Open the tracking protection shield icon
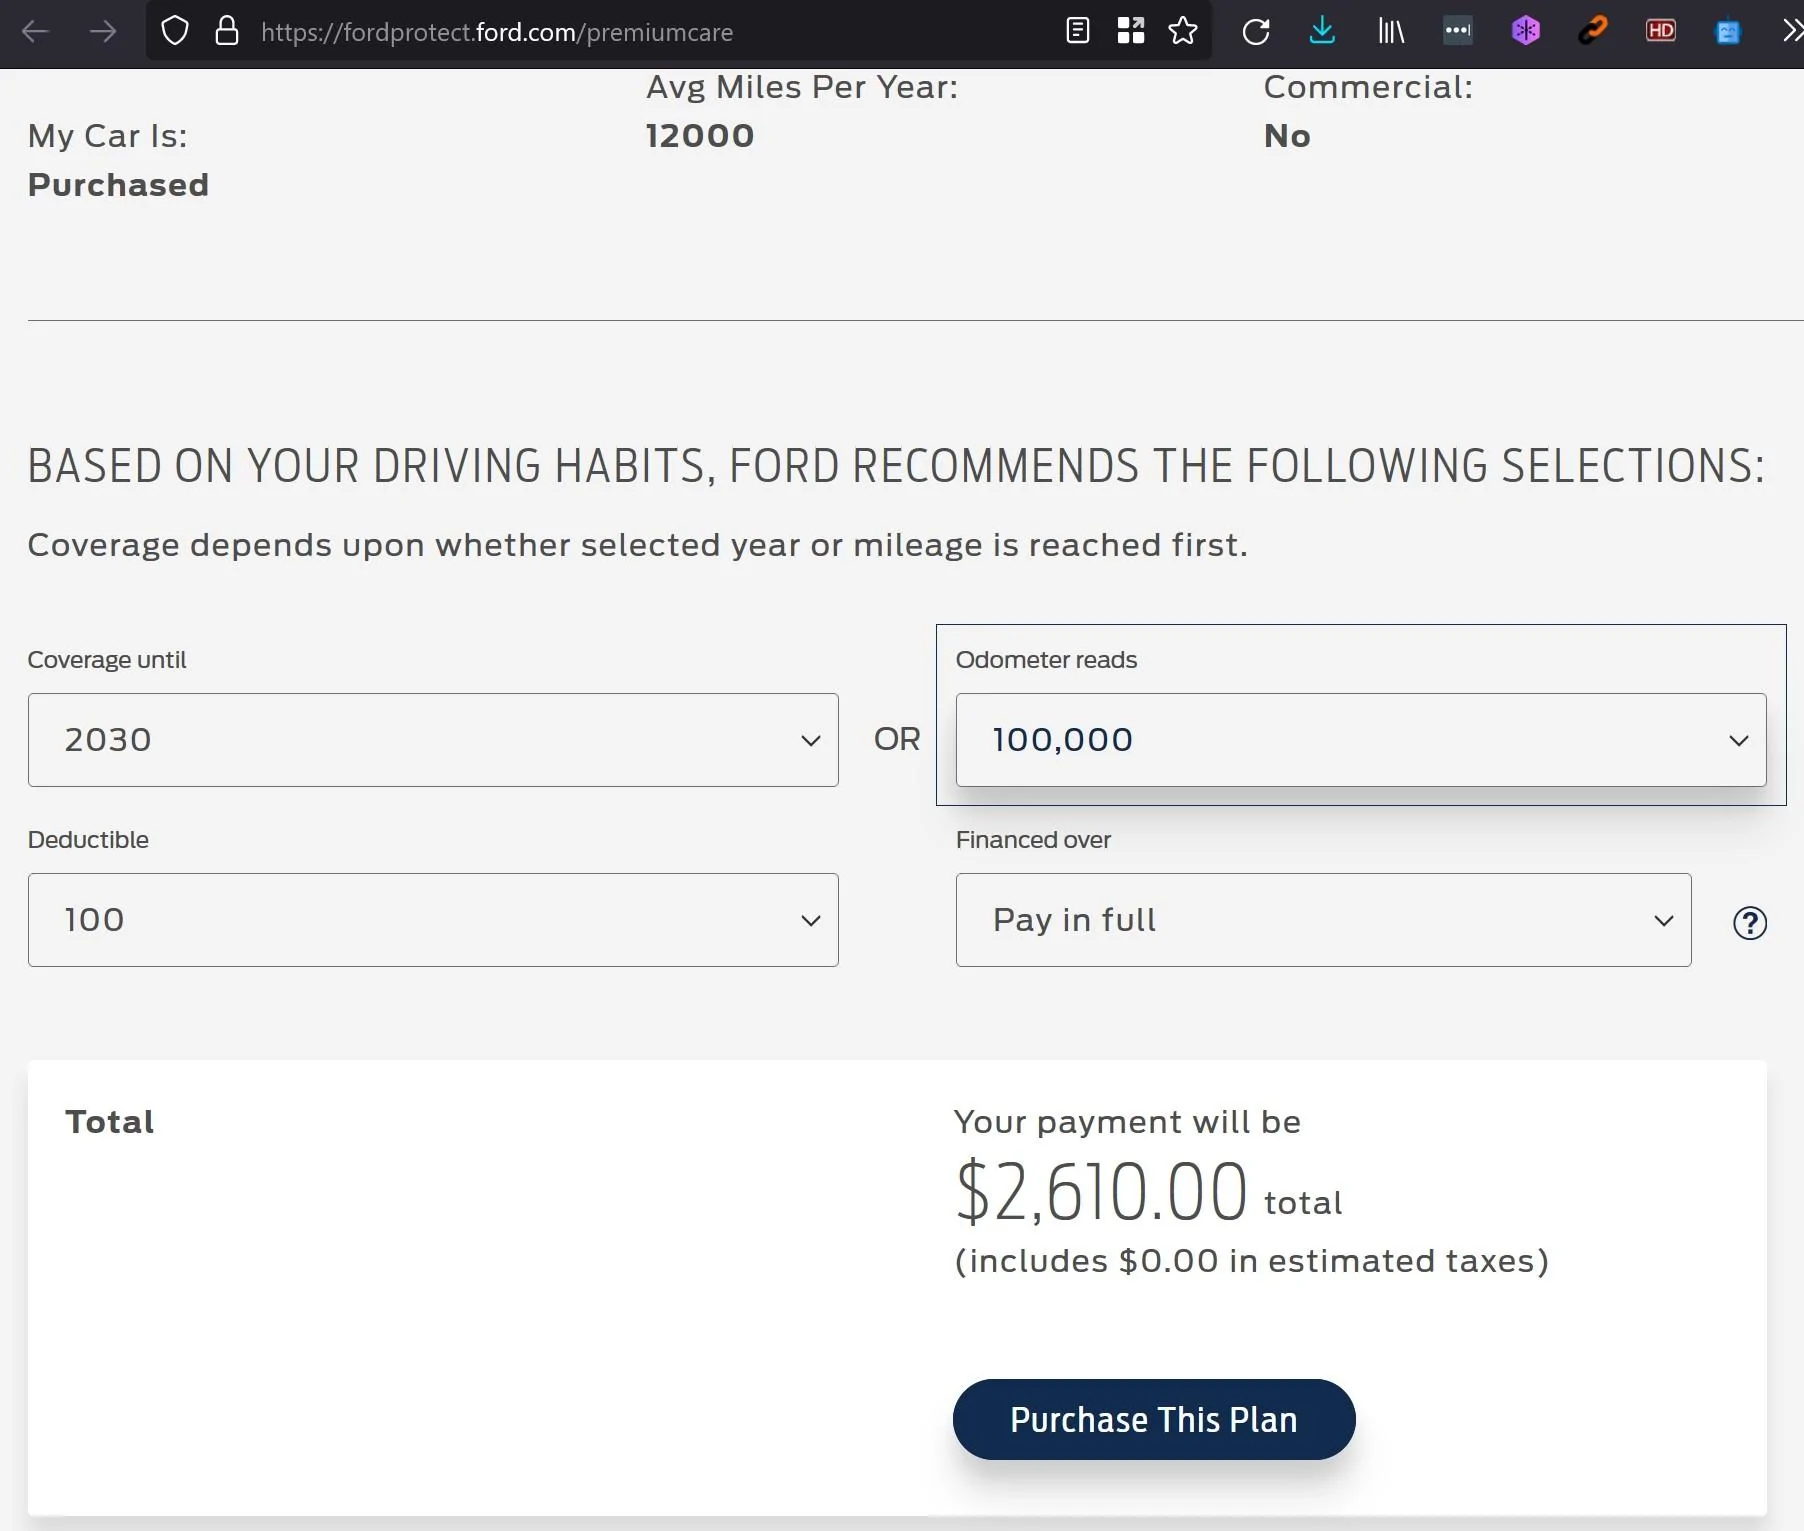 [175, 32]
